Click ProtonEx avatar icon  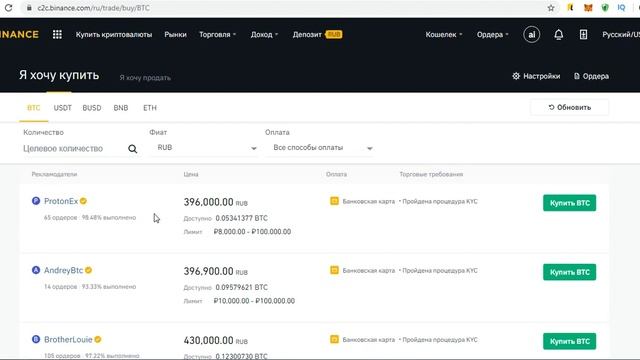click(x=36, y=201)
